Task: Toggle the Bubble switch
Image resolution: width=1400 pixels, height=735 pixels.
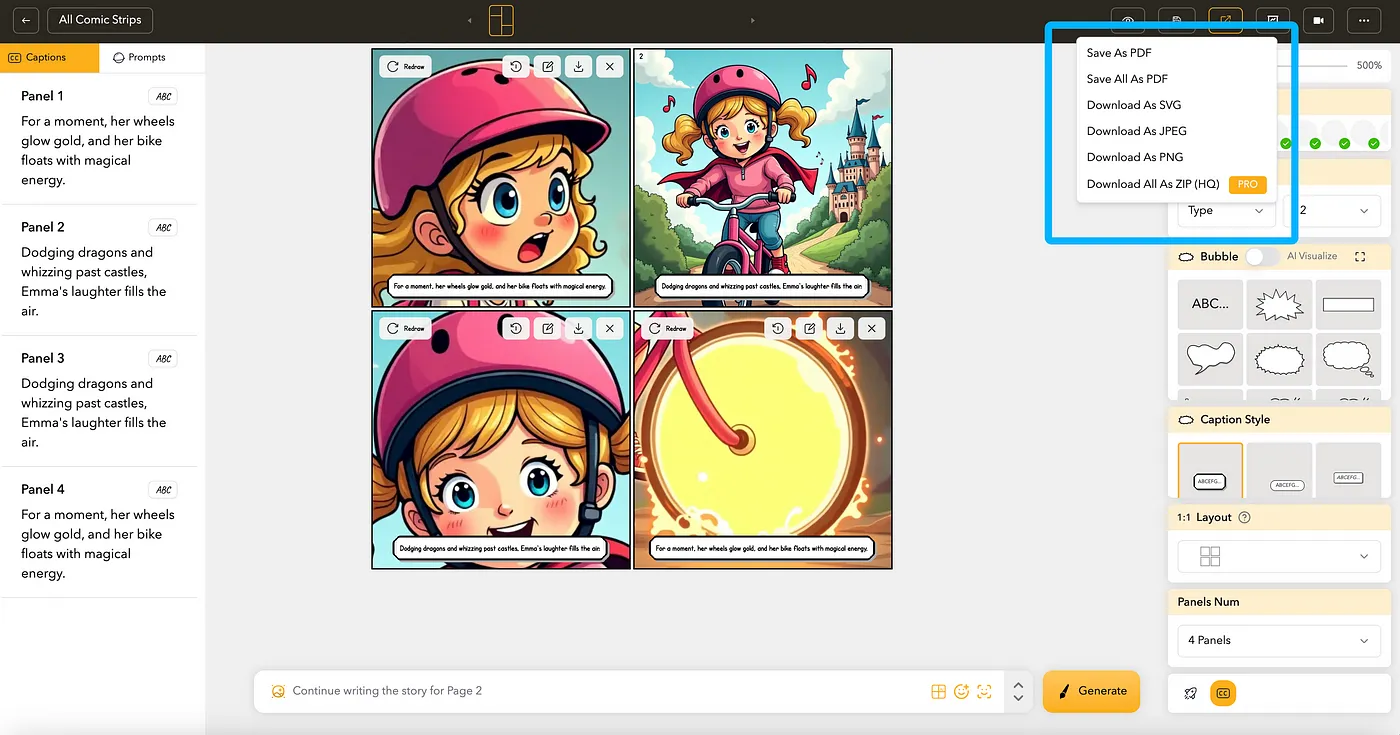Action: (x=1260, y=256)
